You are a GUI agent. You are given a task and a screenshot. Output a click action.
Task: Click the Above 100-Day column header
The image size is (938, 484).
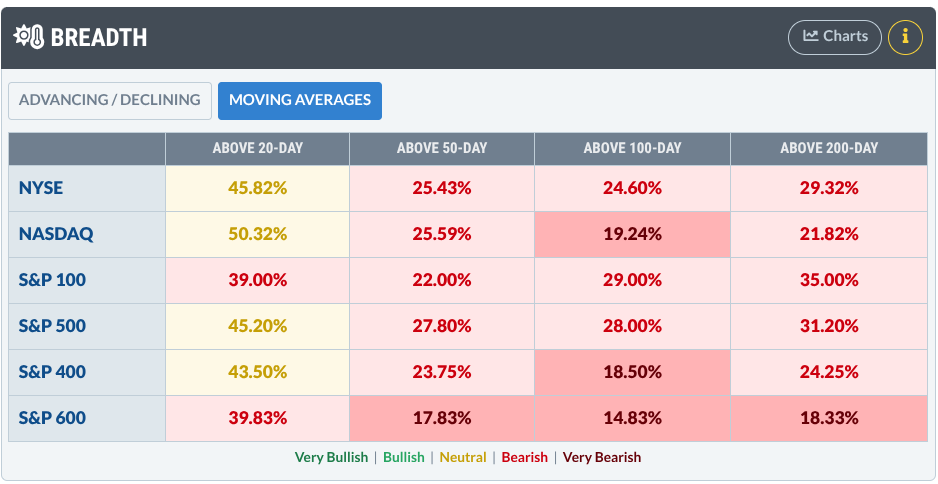tap(632, 148)
